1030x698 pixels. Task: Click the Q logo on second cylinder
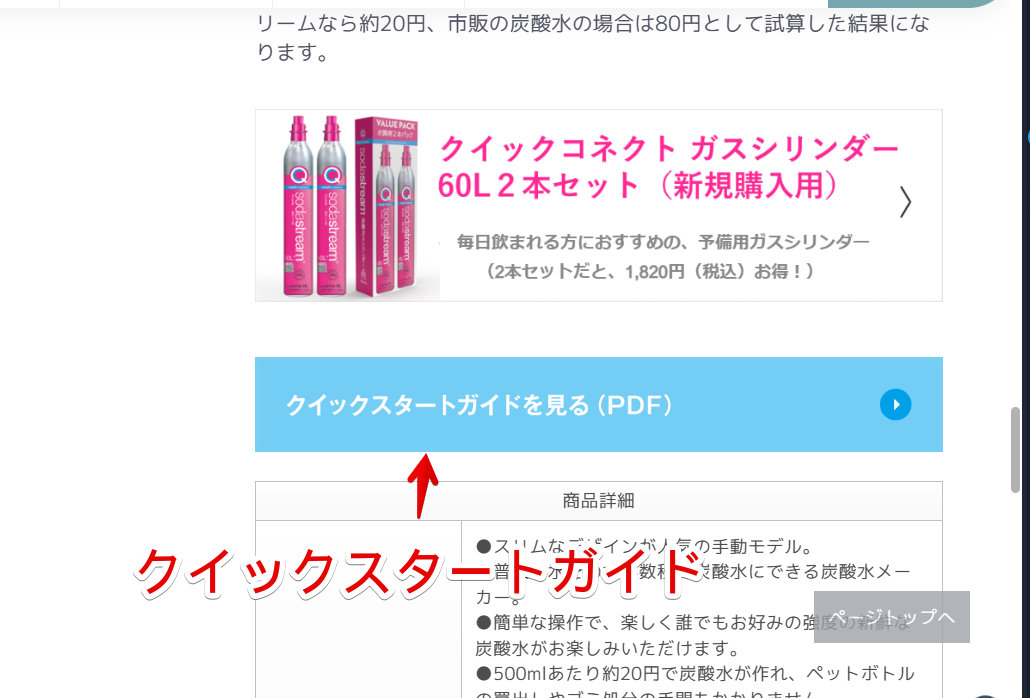click(x=332, y=175)
